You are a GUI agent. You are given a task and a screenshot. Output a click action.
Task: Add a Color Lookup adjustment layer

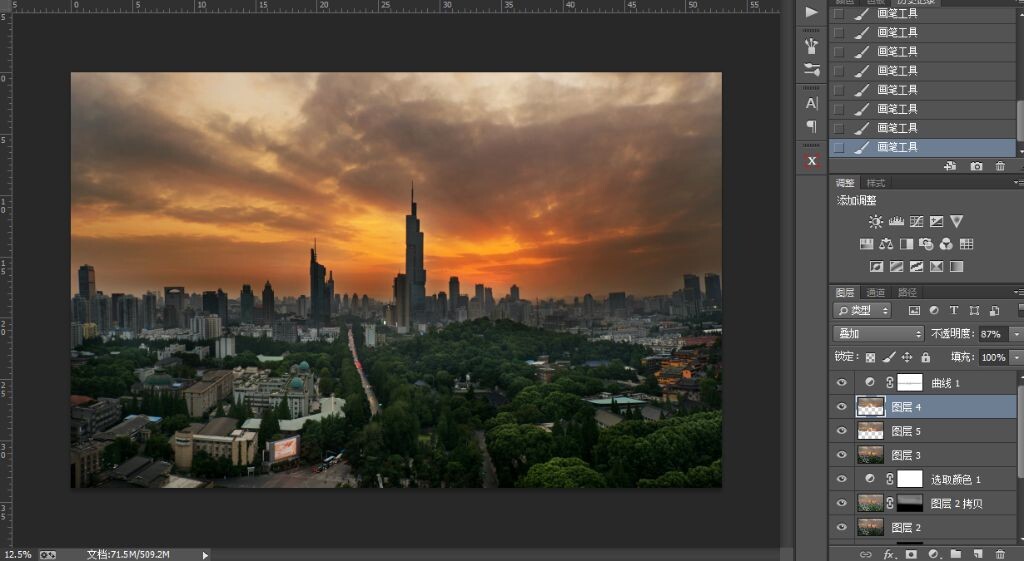[x=967, y=244]
